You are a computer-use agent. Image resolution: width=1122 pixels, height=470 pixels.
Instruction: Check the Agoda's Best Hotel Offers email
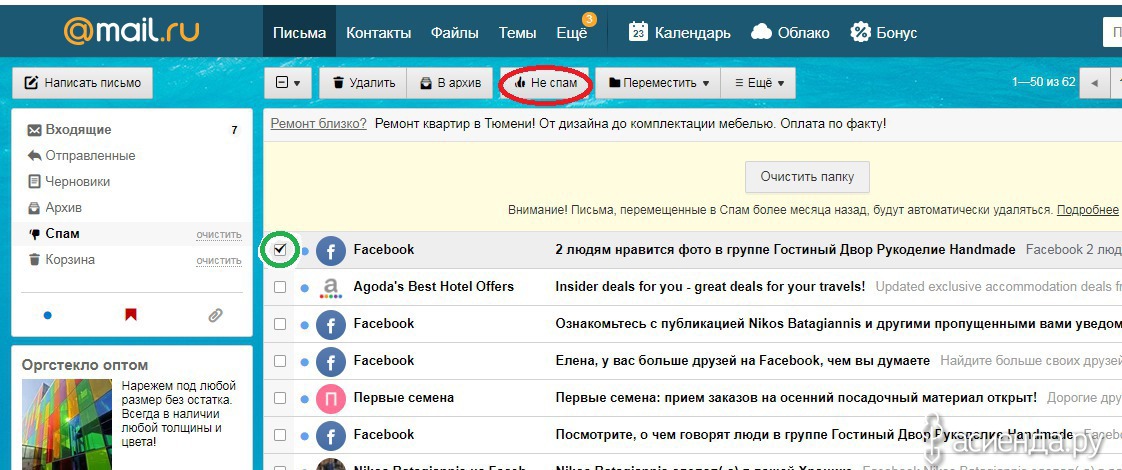280,287
